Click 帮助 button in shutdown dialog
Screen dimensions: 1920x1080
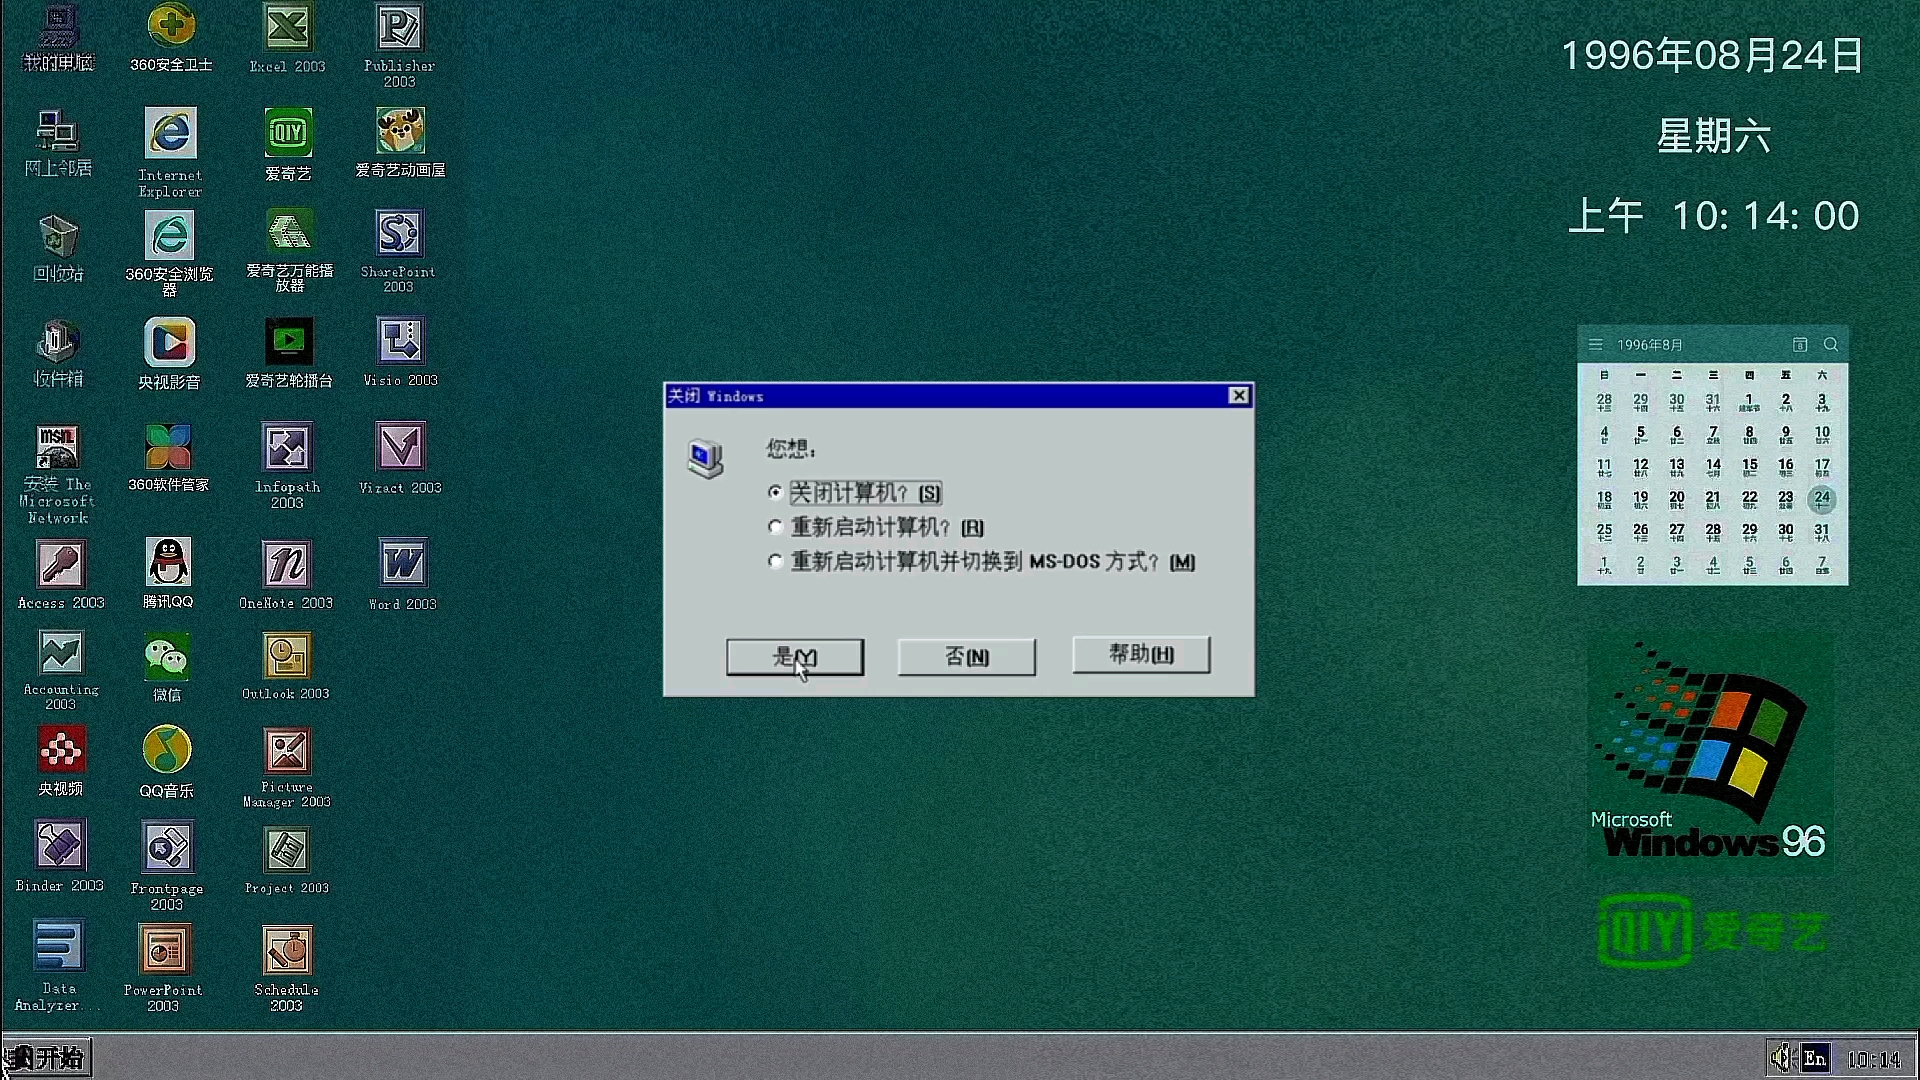click(1138, 655)
